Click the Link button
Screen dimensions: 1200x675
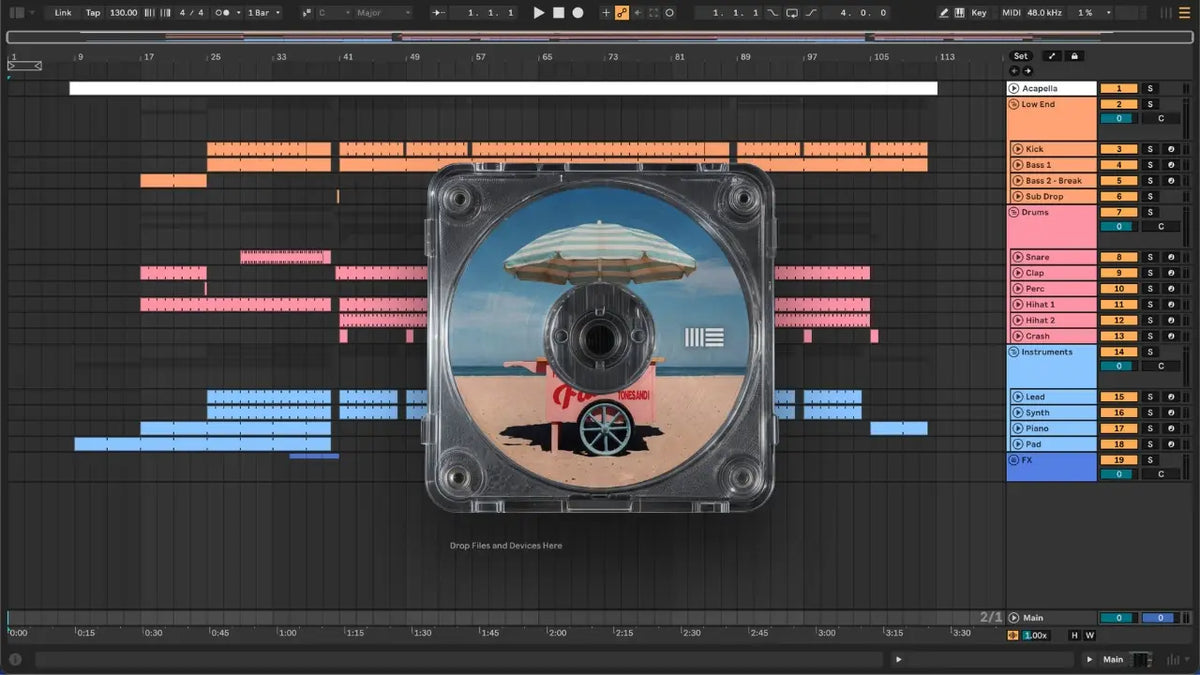point(63,13)
